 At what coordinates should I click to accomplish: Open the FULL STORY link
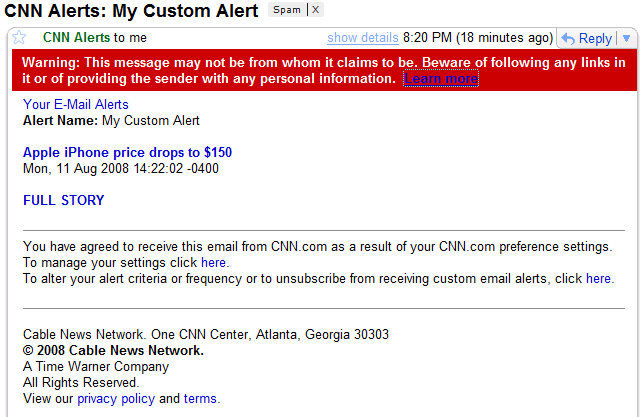(x=63, y=200)
